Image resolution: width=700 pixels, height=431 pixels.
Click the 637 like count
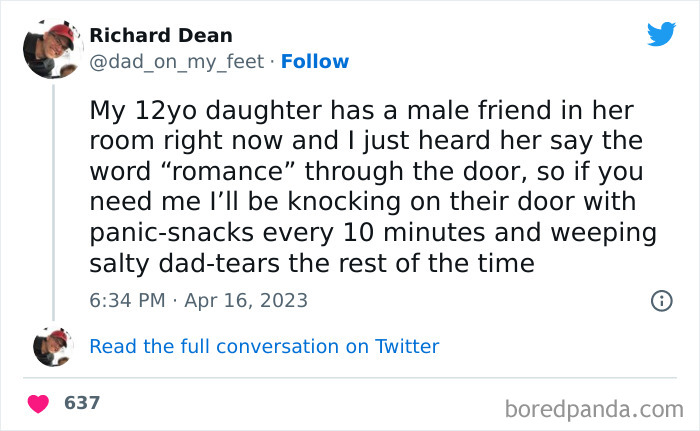pos(82,403)
